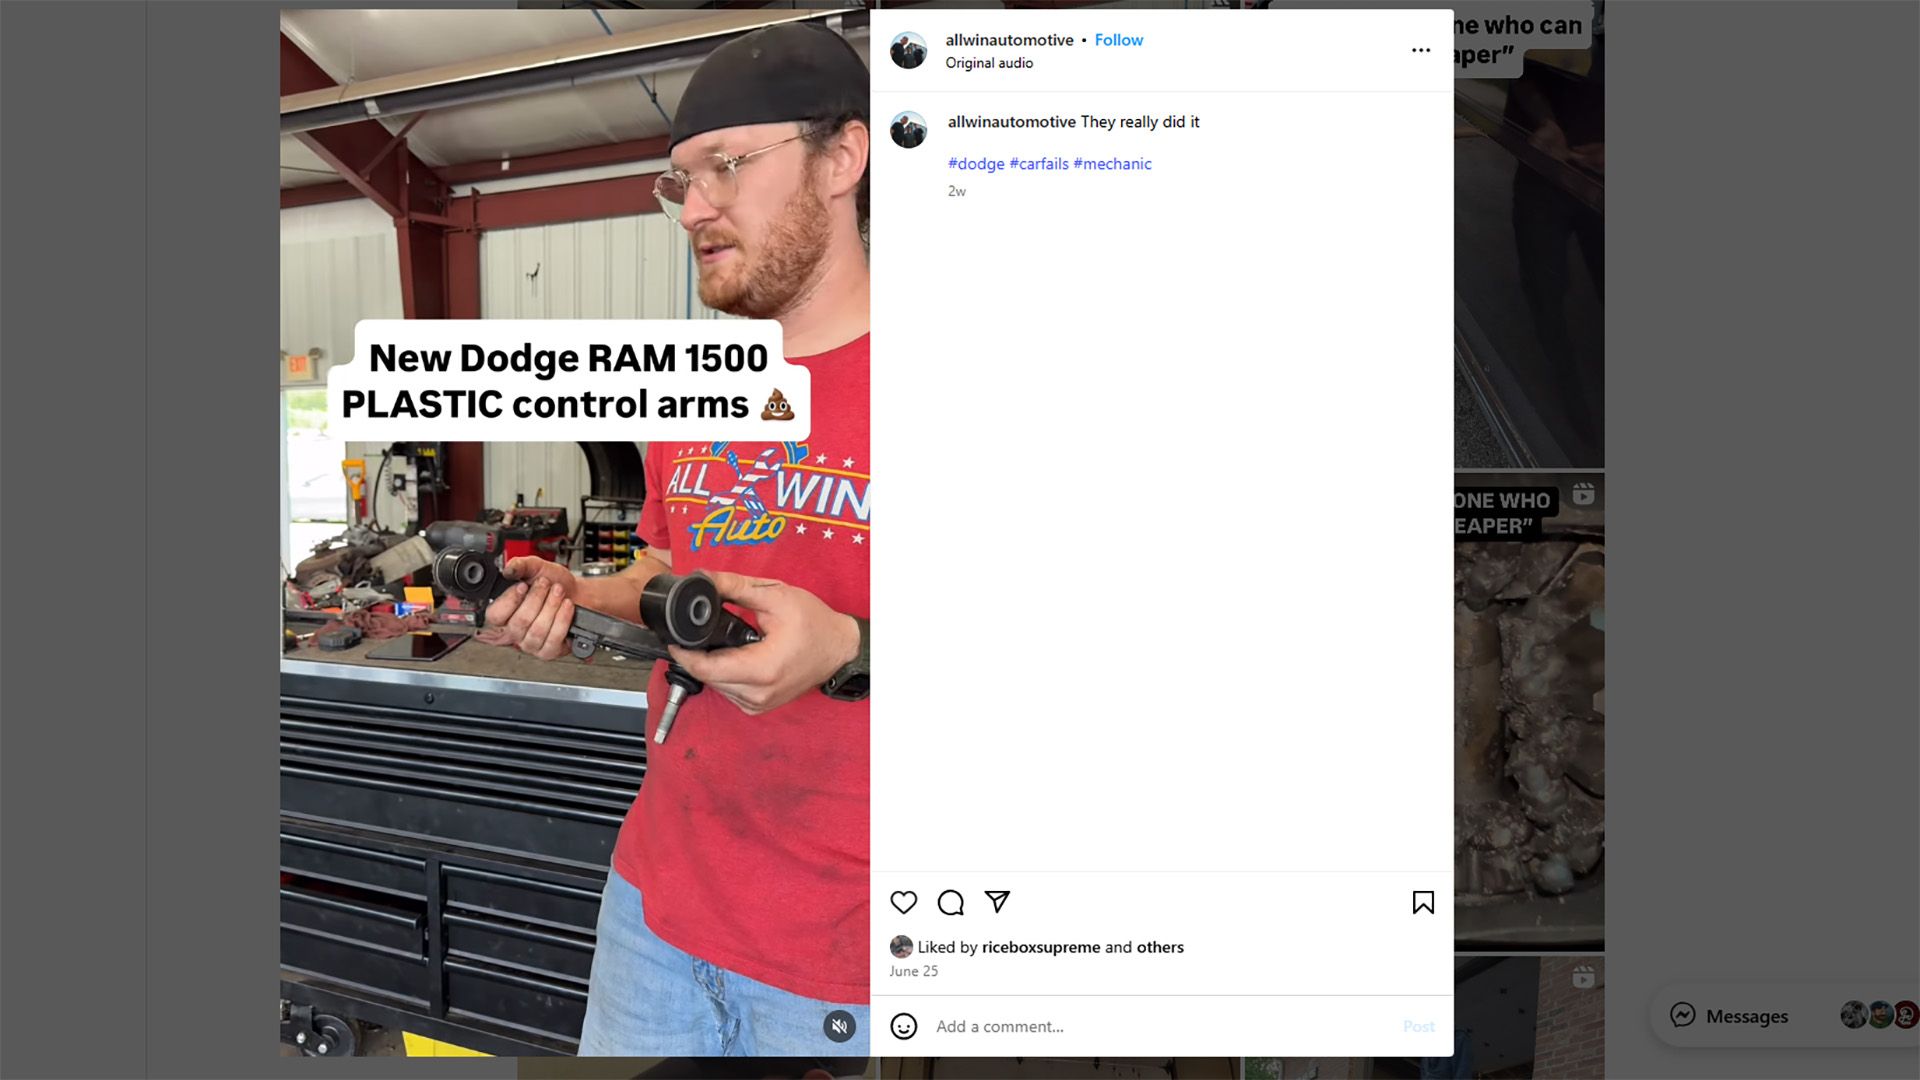Open the emoji picker for commenting

tap(904, 1026)
